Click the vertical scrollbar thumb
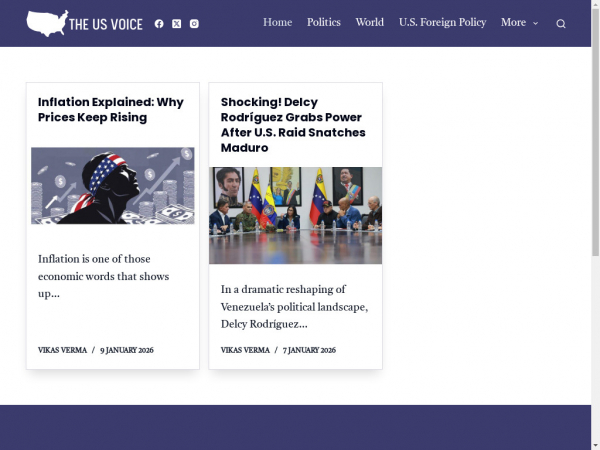This screenshot has height=450, width=600. click(595, 132)
